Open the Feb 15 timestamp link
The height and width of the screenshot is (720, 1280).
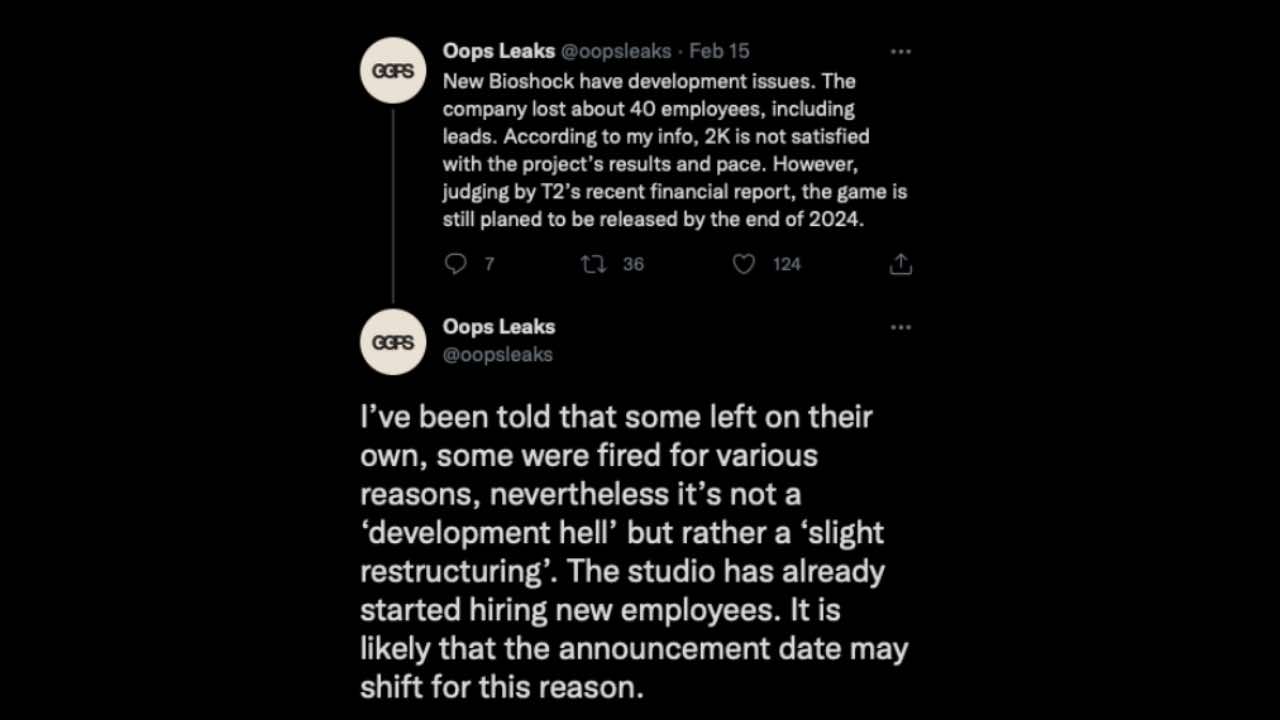pos(719,51)
